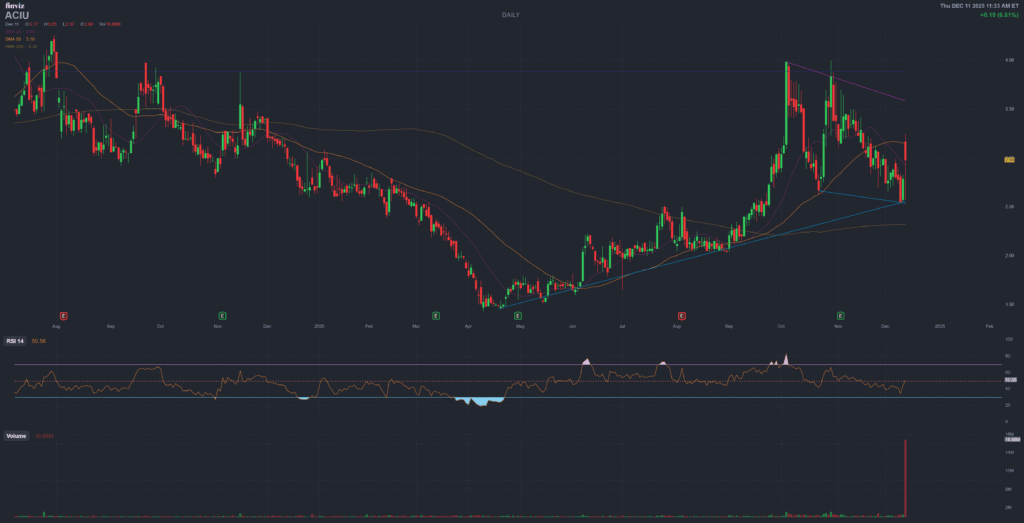The image size is (1024, 523).
Task: Click the RSI 14 indicator label
Action: pos(16,341)
